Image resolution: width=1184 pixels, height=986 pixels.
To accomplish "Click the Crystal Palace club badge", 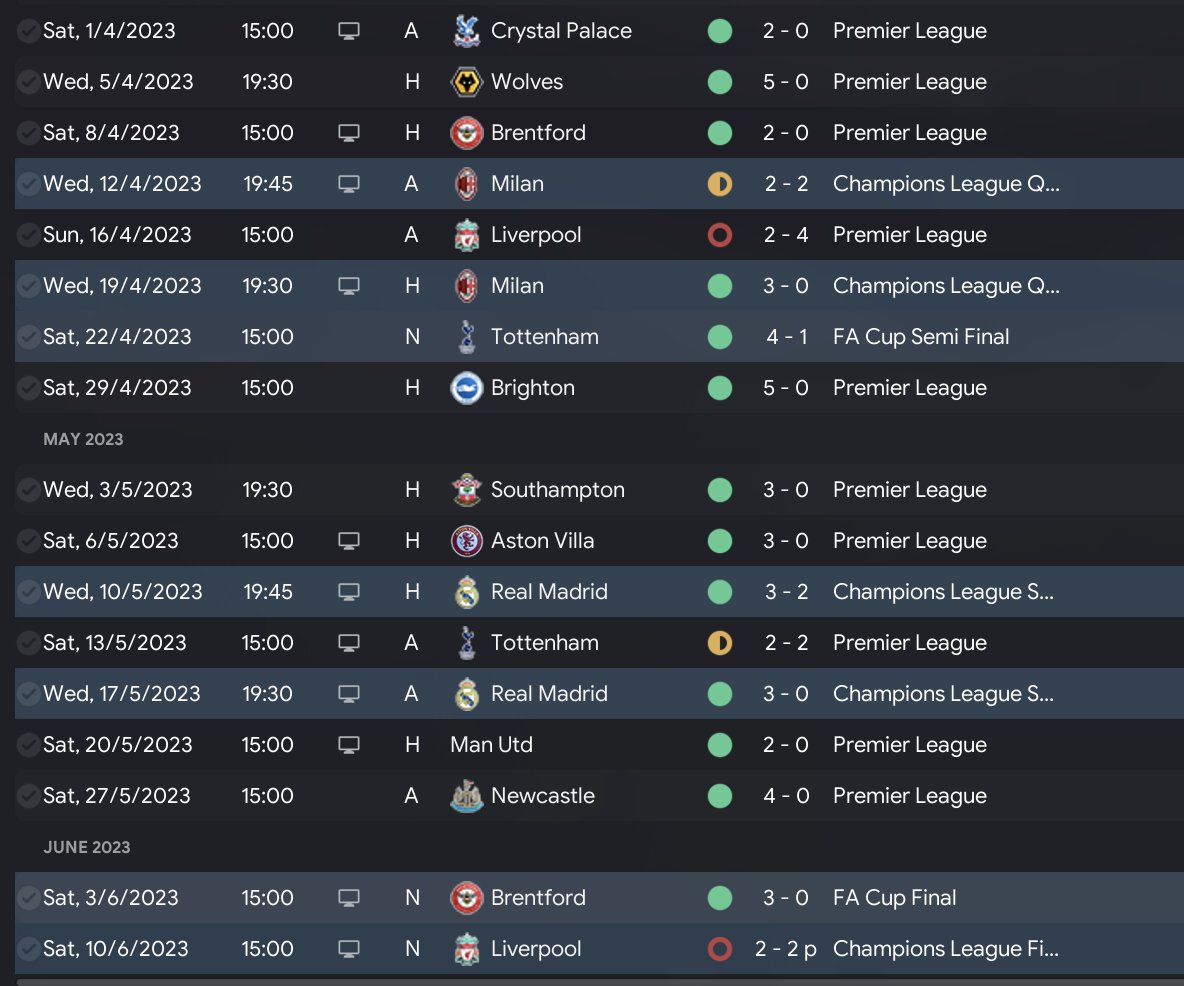I will [467, 31].
